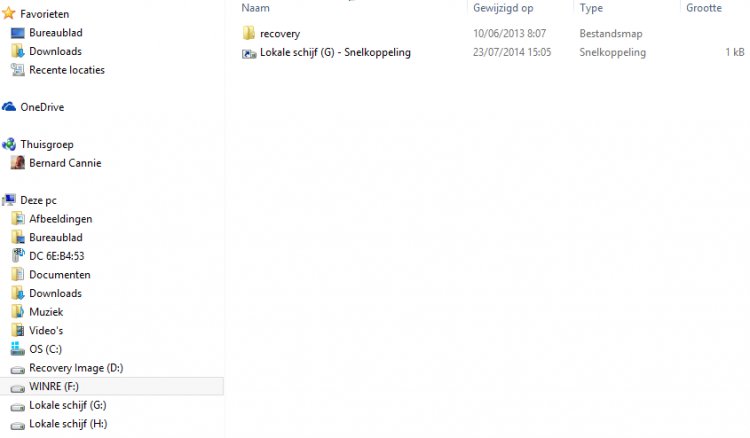Click the Recovery Image (D:) drive icon
The image size is (750, 438).
18,369
